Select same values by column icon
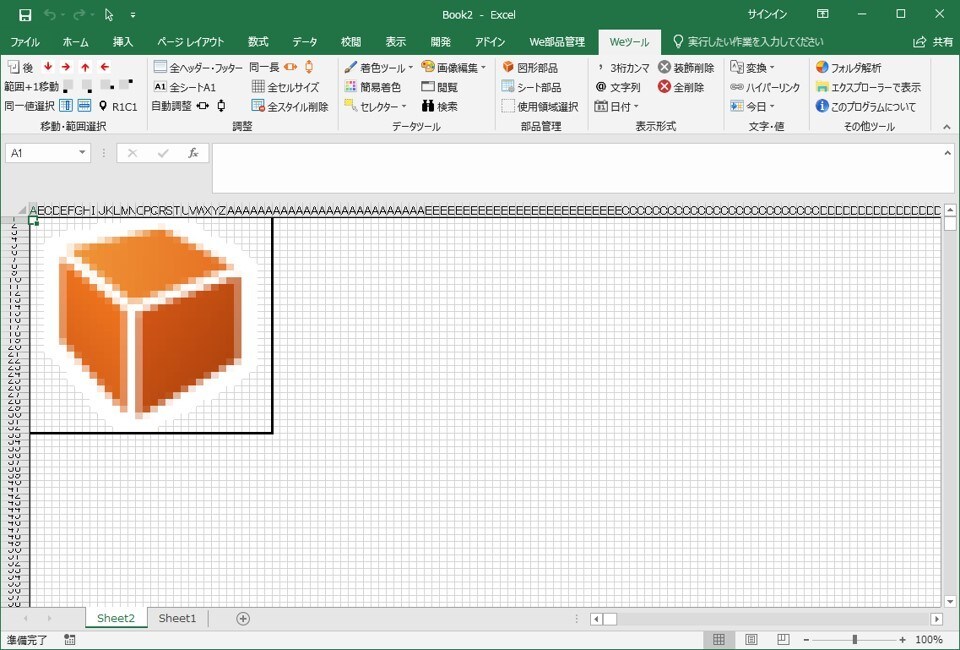The height and width of the screenshot is (650, 960). (x=66, y=106)
